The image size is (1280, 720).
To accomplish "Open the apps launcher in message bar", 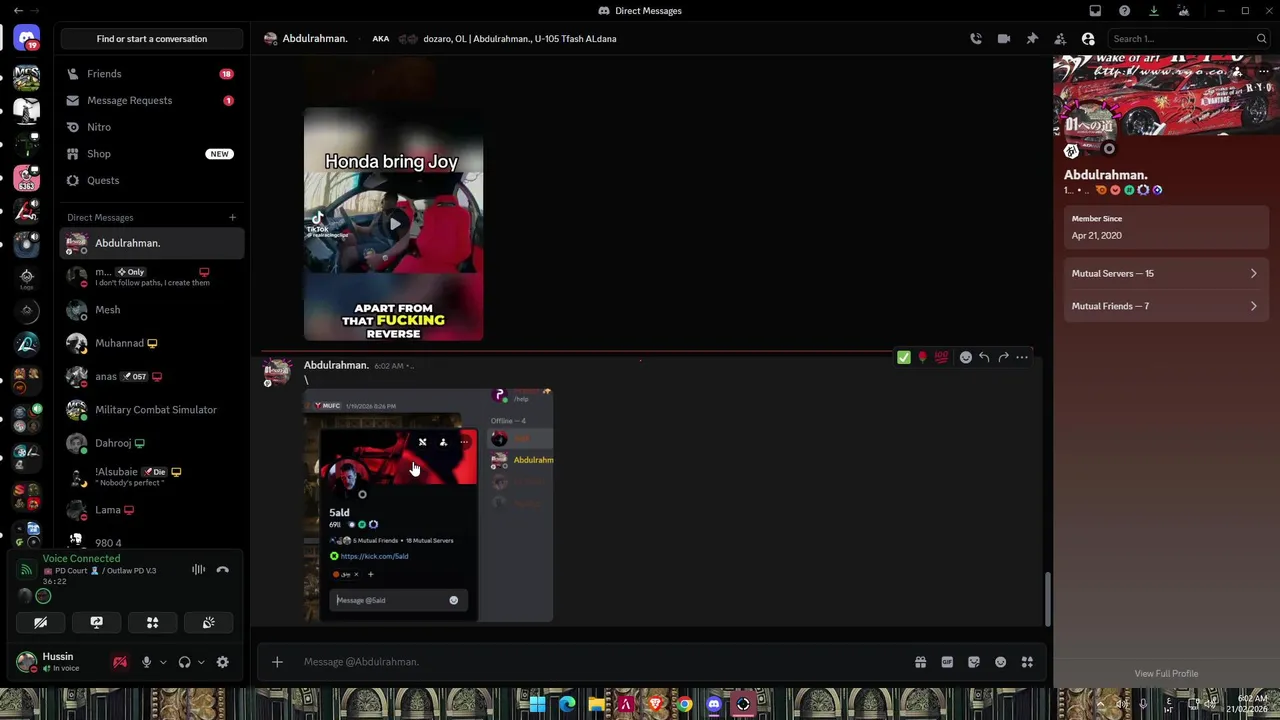I will (x=1027, y=662).
